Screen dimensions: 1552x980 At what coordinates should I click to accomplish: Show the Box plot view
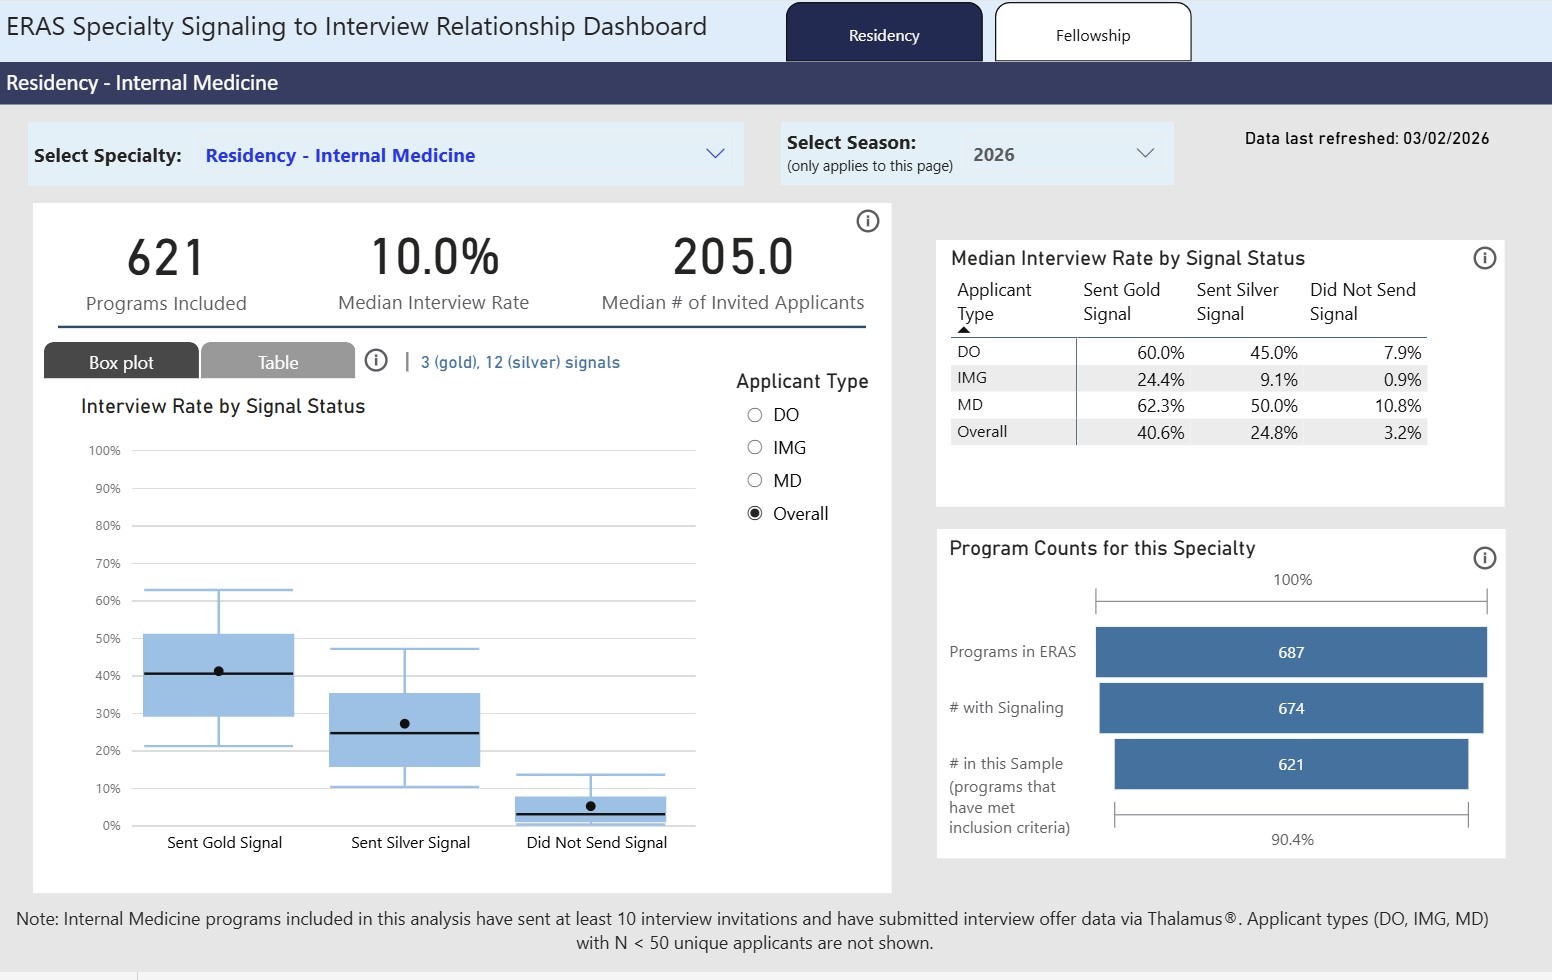pos(121,362)
